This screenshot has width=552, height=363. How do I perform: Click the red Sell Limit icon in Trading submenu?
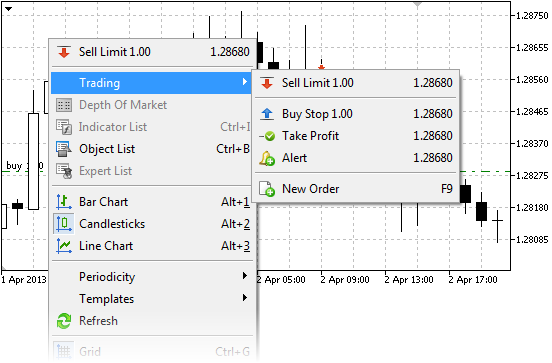coord(267,83)
